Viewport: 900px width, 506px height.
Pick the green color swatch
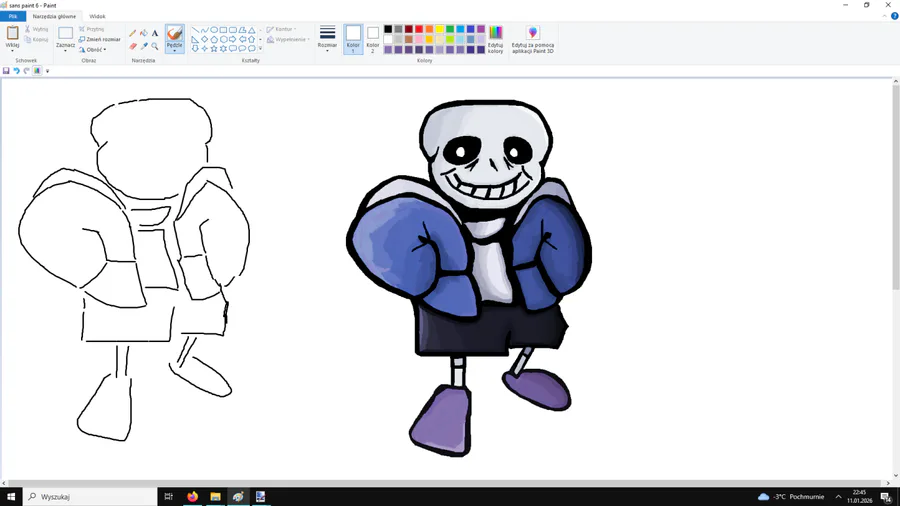[x=450, y=29]
